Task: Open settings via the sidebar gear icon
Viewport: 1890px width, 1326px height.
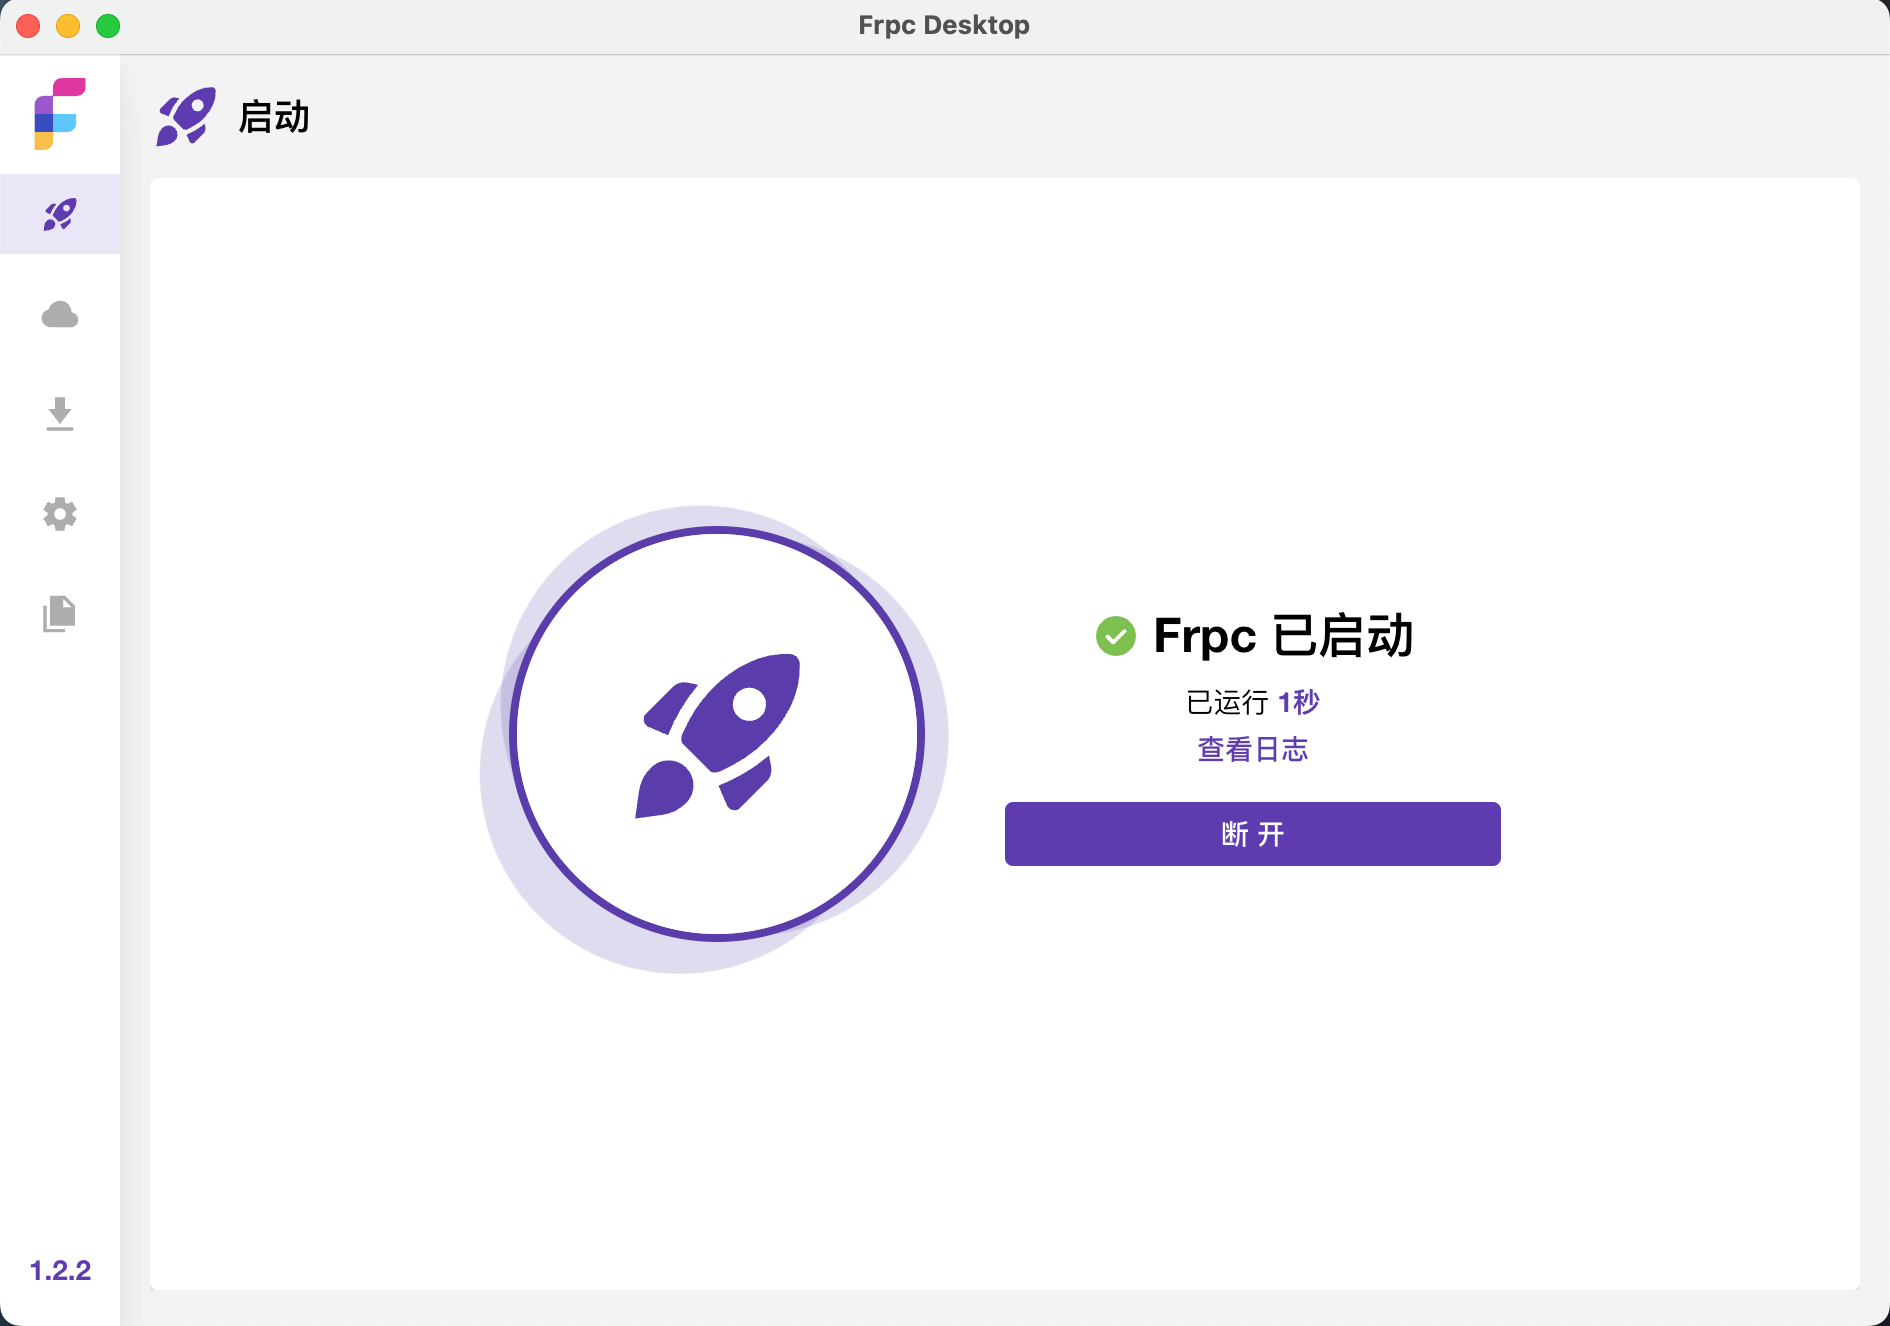Action: point(60,514)
